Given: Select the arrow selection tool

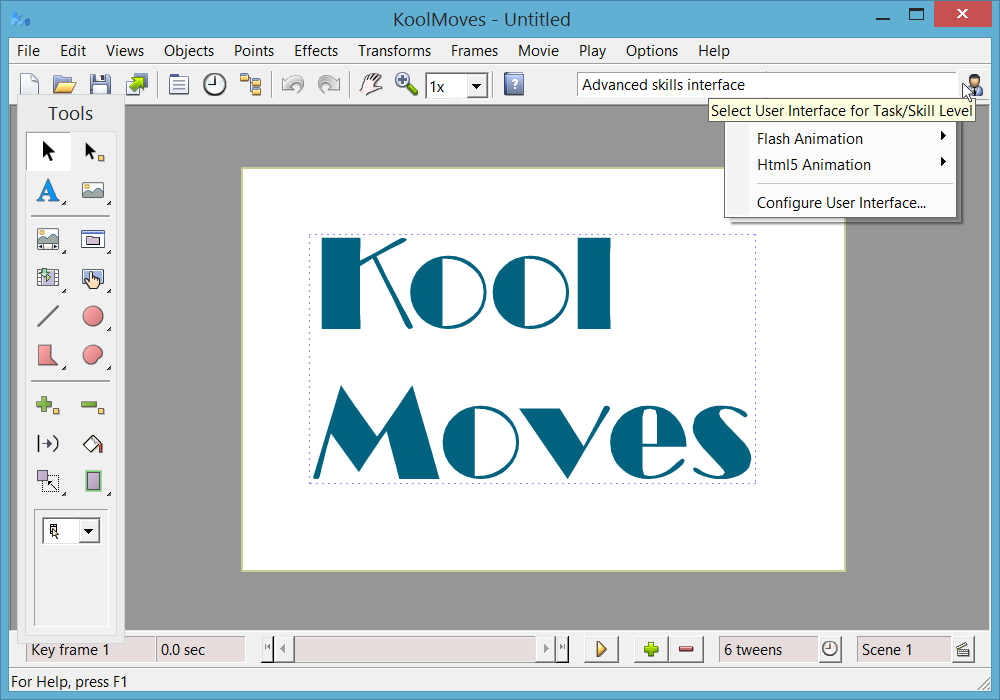Looking at the screenshot, I should tap(48, 152).
